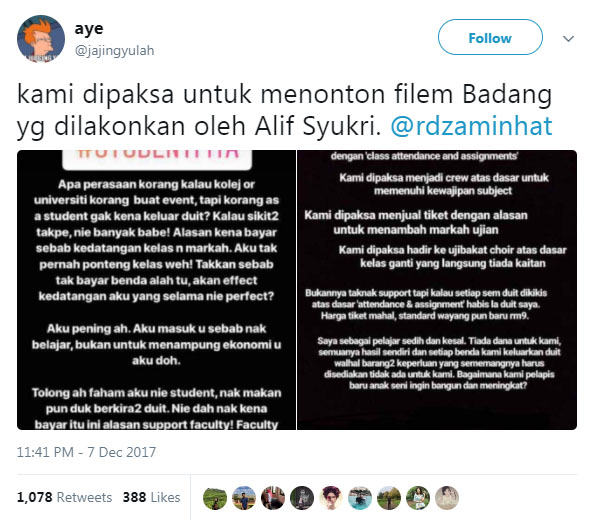Click the aye profile avatar picture

tap(41, 39)
